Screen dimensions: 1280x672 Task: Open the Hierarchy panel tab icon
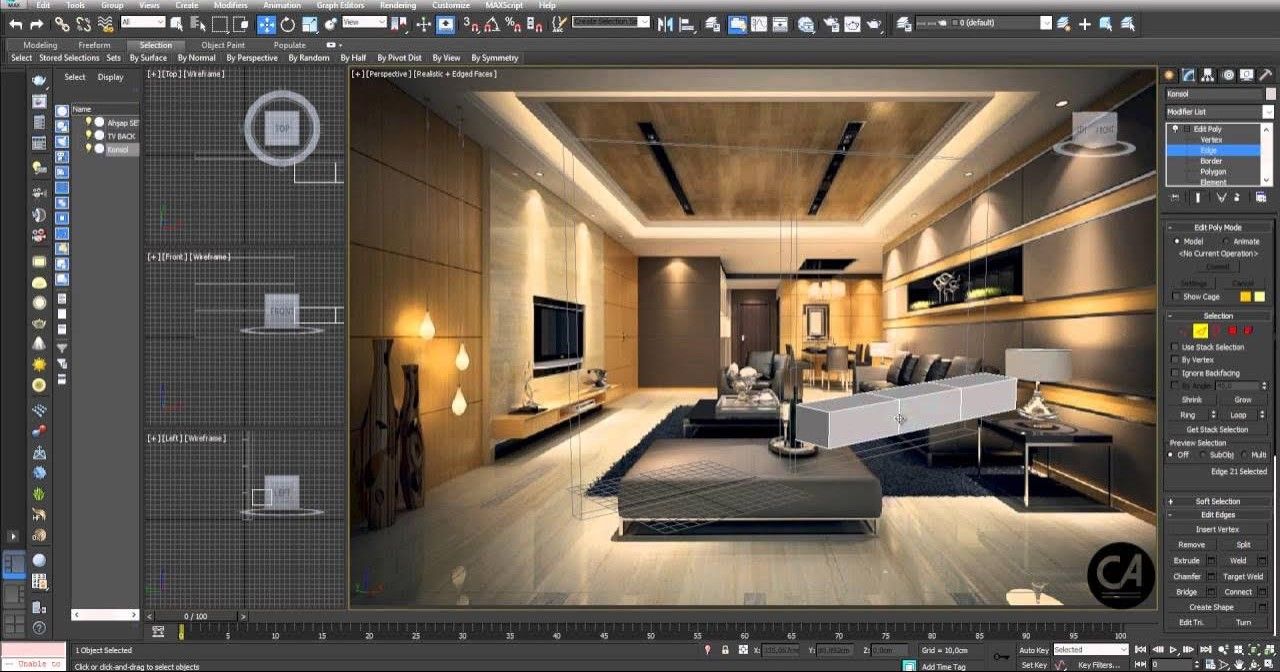pos(1208,75)
